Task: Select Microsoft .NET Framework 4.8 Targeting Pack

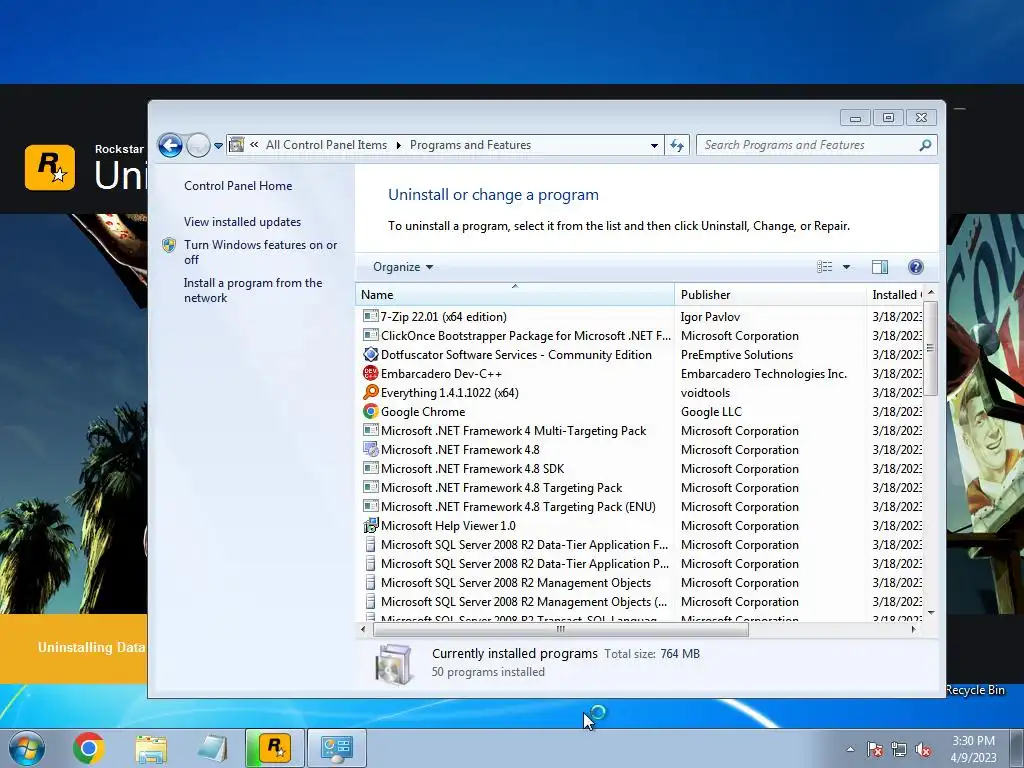Action: 640,488
